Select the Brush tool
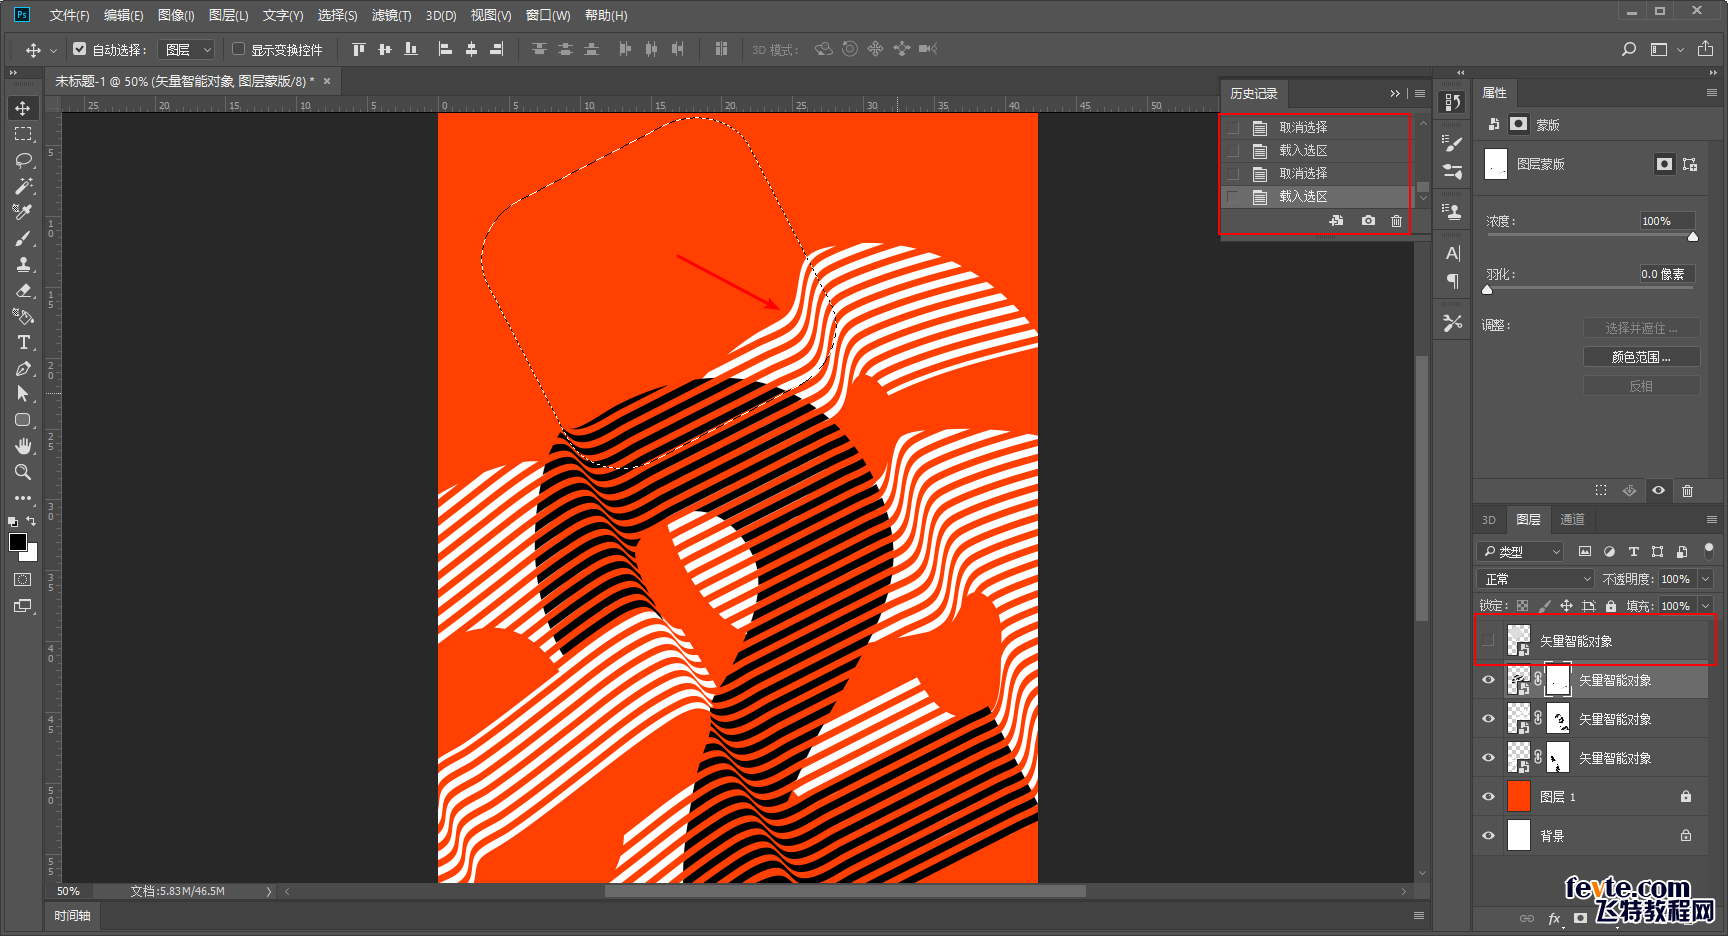1728x936 pixels. coord(23,238)
